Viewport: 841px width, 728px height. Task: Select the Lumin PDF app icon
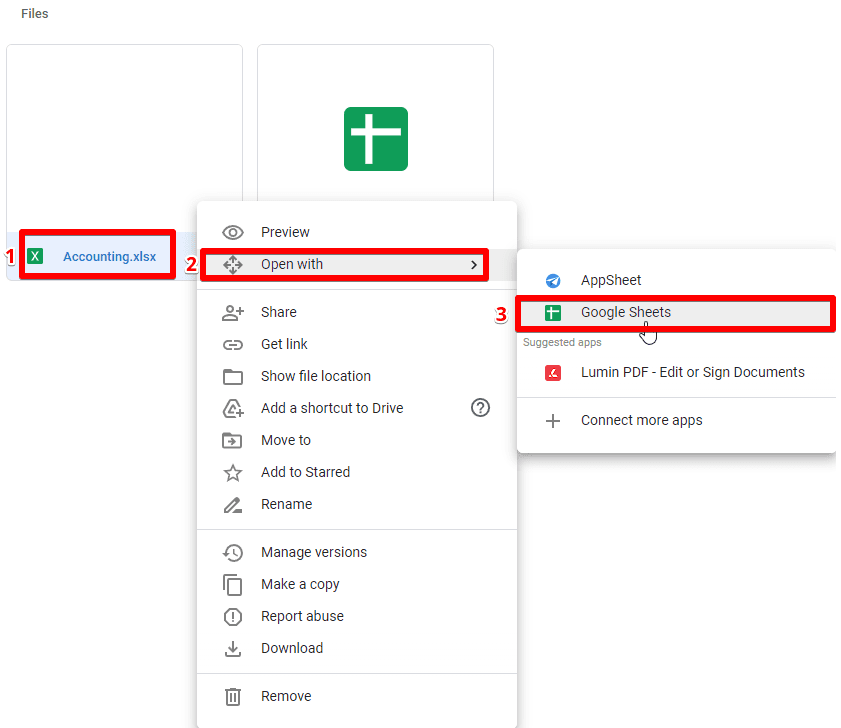tap(552, 372)
